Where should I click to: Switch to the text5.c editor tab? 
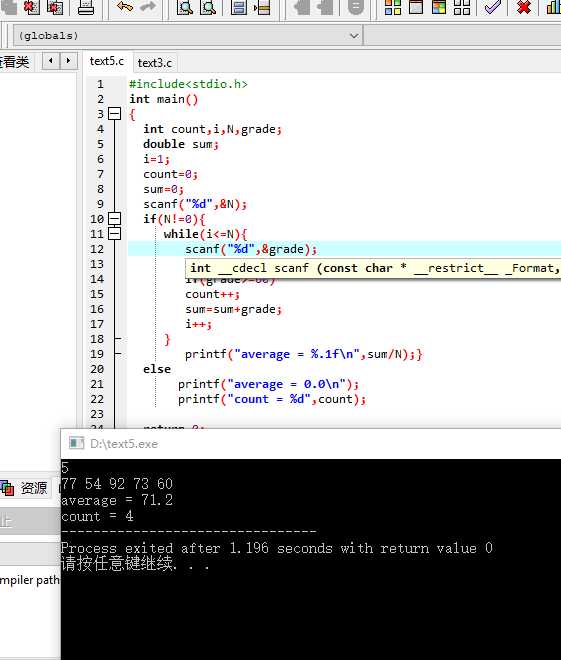coord(107,61)
